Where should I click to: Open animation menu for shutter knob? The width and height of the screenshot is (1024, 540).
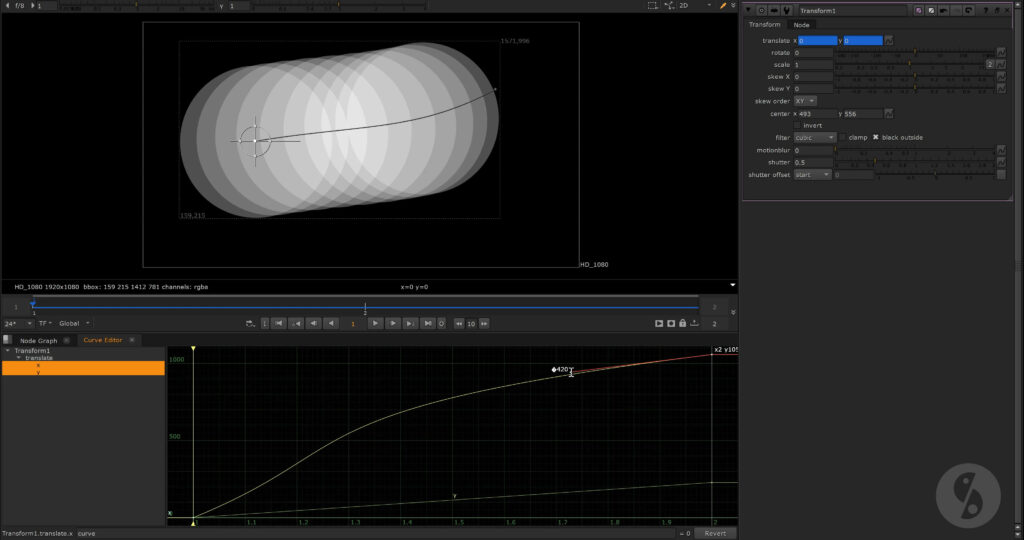(x=1000, y=162)
